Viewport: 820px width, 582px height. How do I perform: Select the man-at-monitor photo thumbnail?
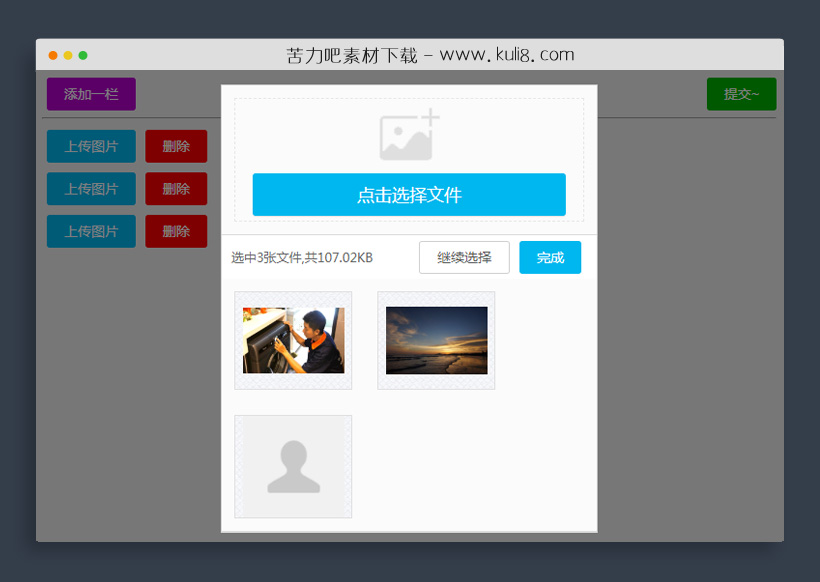pyautogui.click(x=293, y=339)
